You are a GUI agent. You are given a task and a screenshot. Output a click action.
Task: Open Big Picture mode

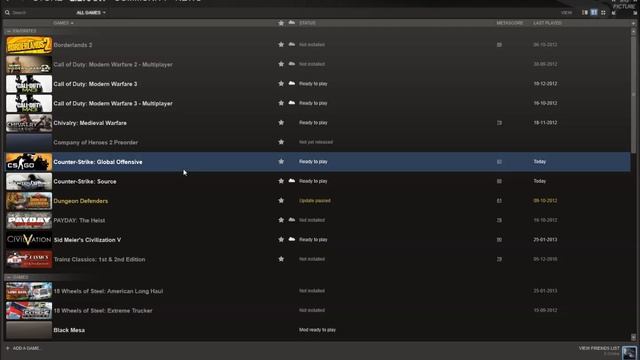click(x=624, y=7)
